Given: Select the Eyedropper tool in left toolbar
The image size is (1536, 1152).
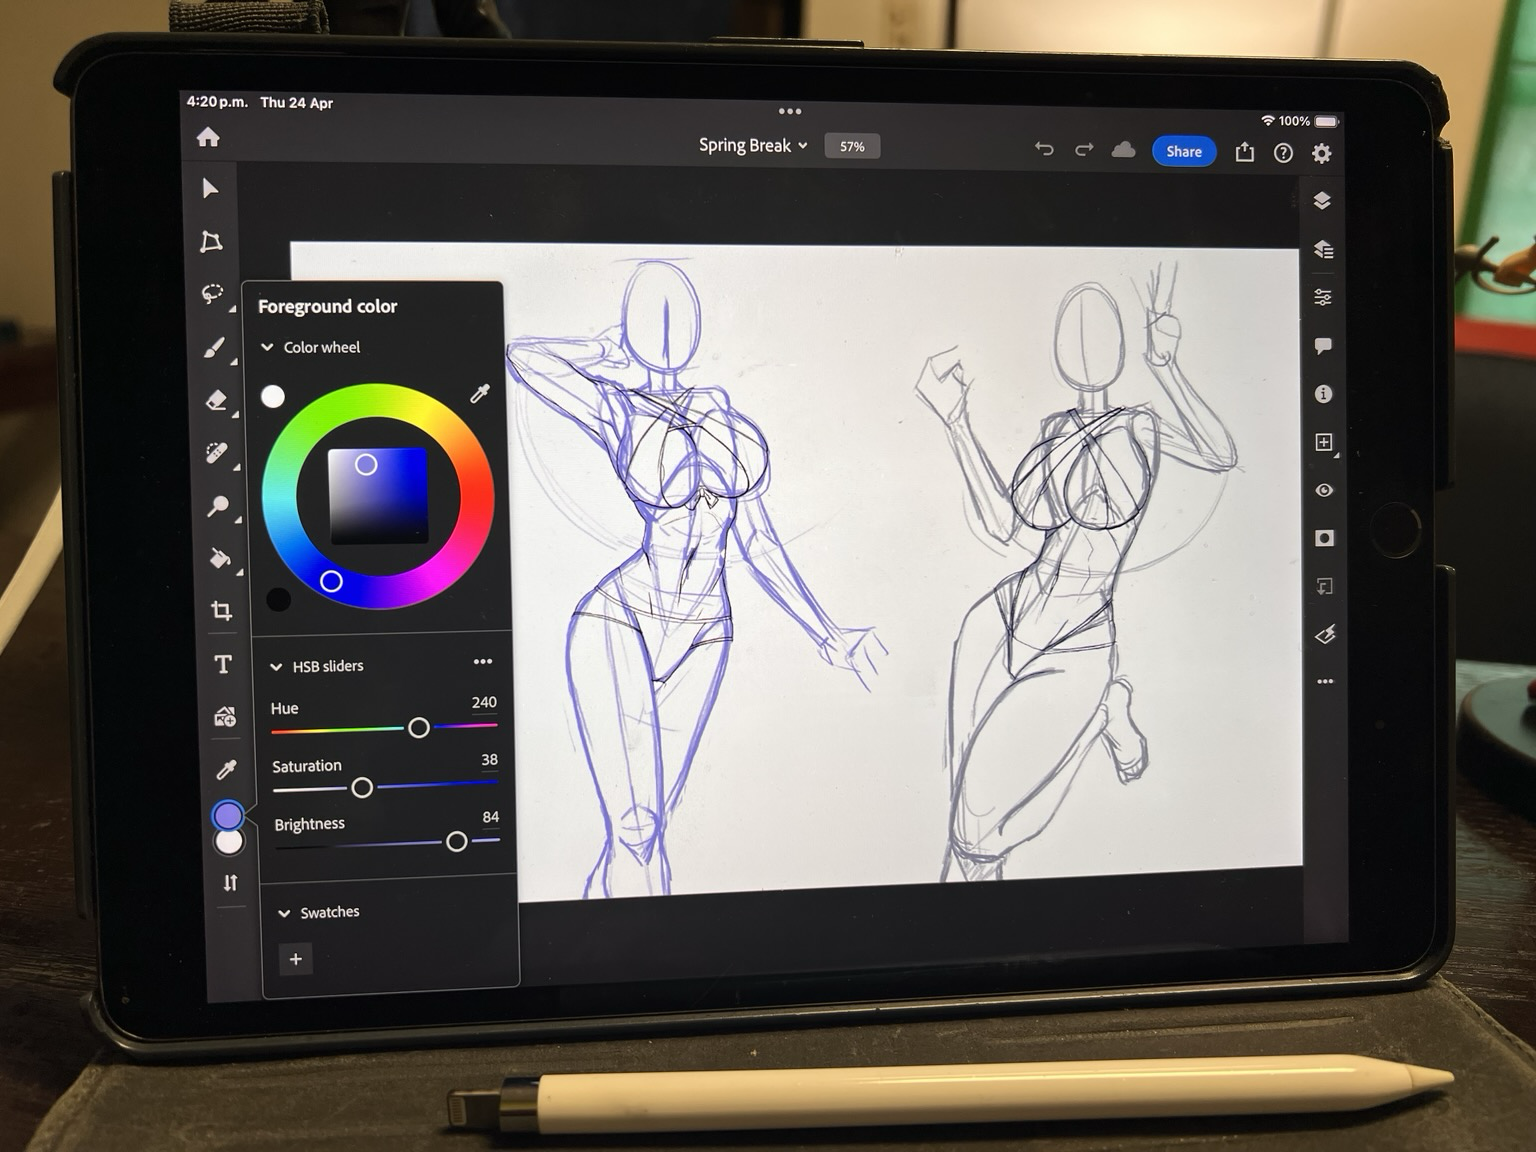Looking at the screenshot, I should point(227,769).
